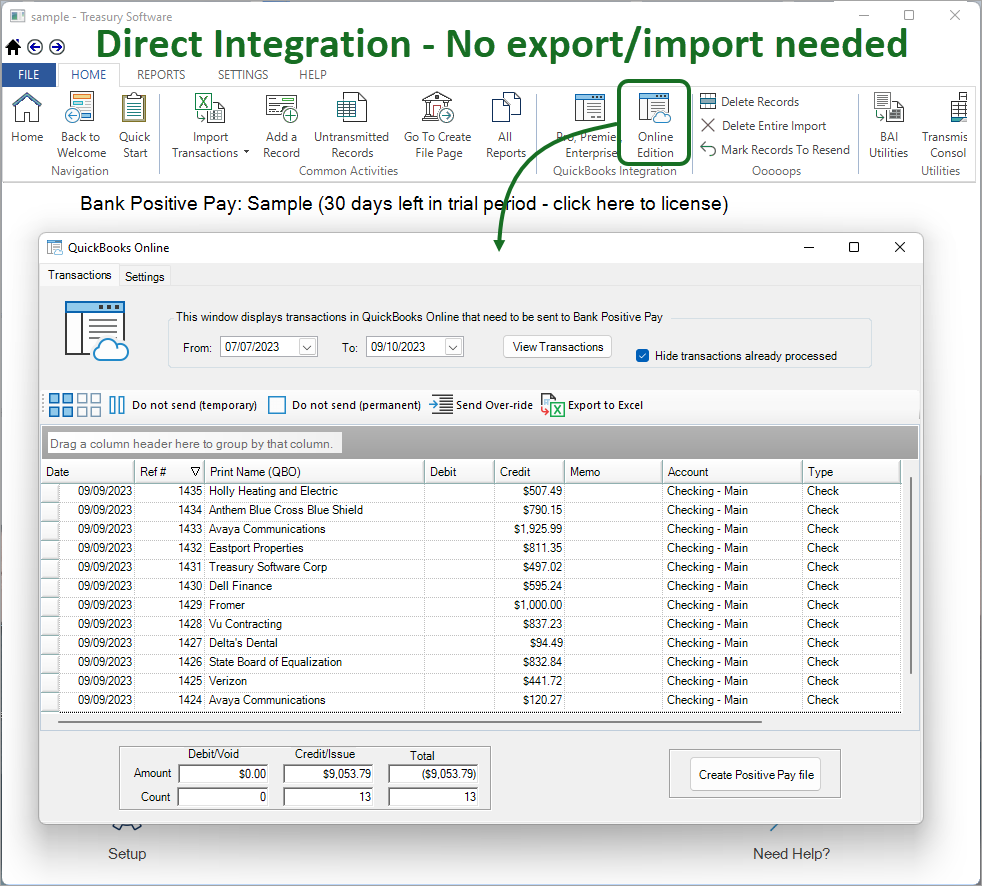The image size is (982, 886).
Task: Select row selector for check 1429 Fromer
Action: tap(50, 605)
